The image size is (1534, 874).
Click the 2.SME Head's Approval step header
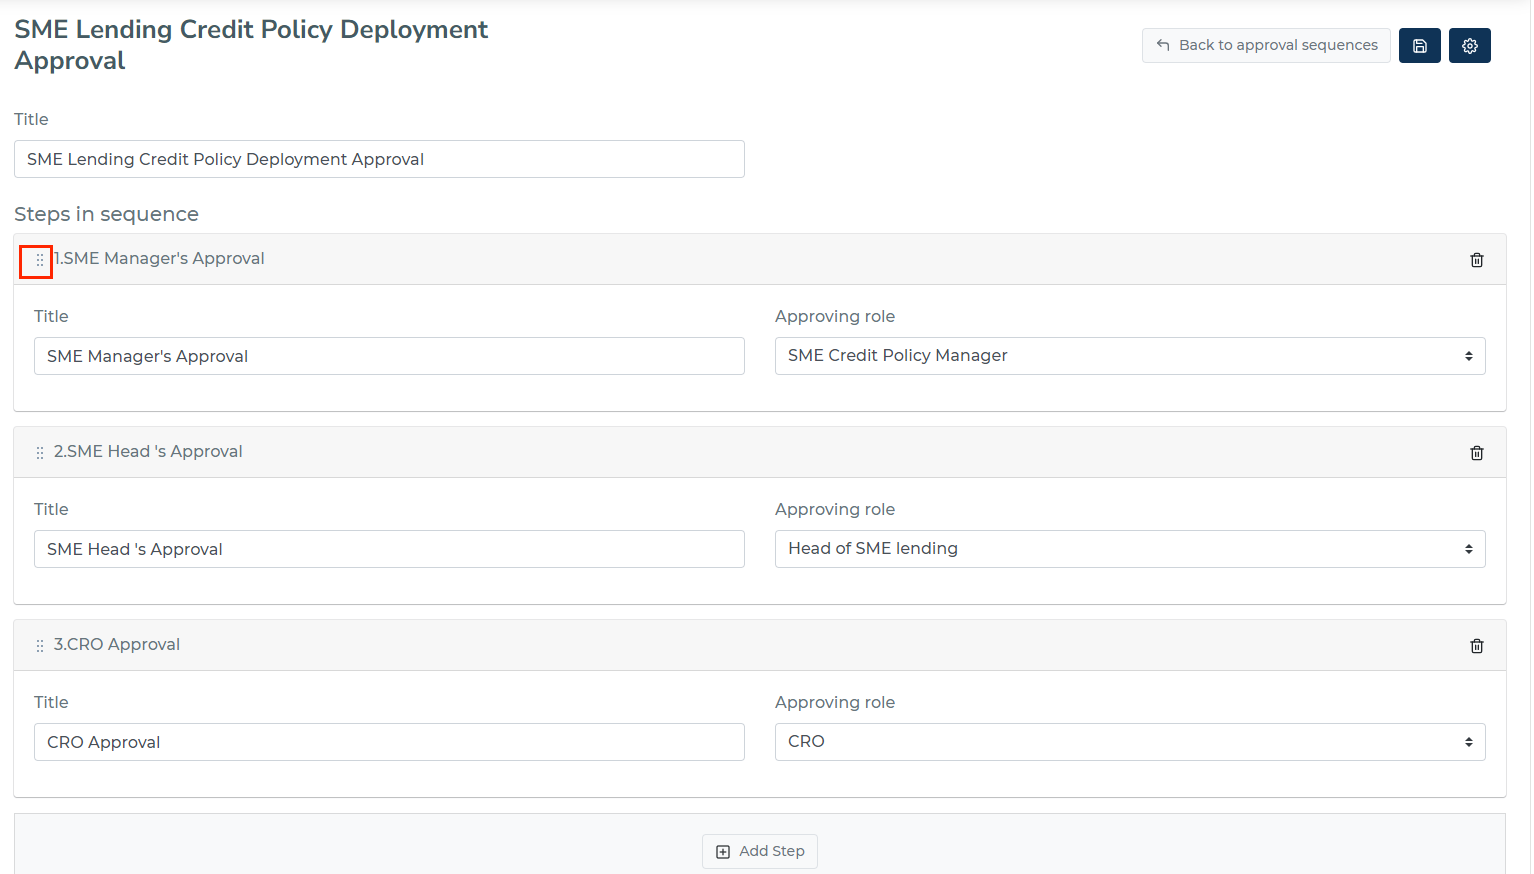coord(760,452)
